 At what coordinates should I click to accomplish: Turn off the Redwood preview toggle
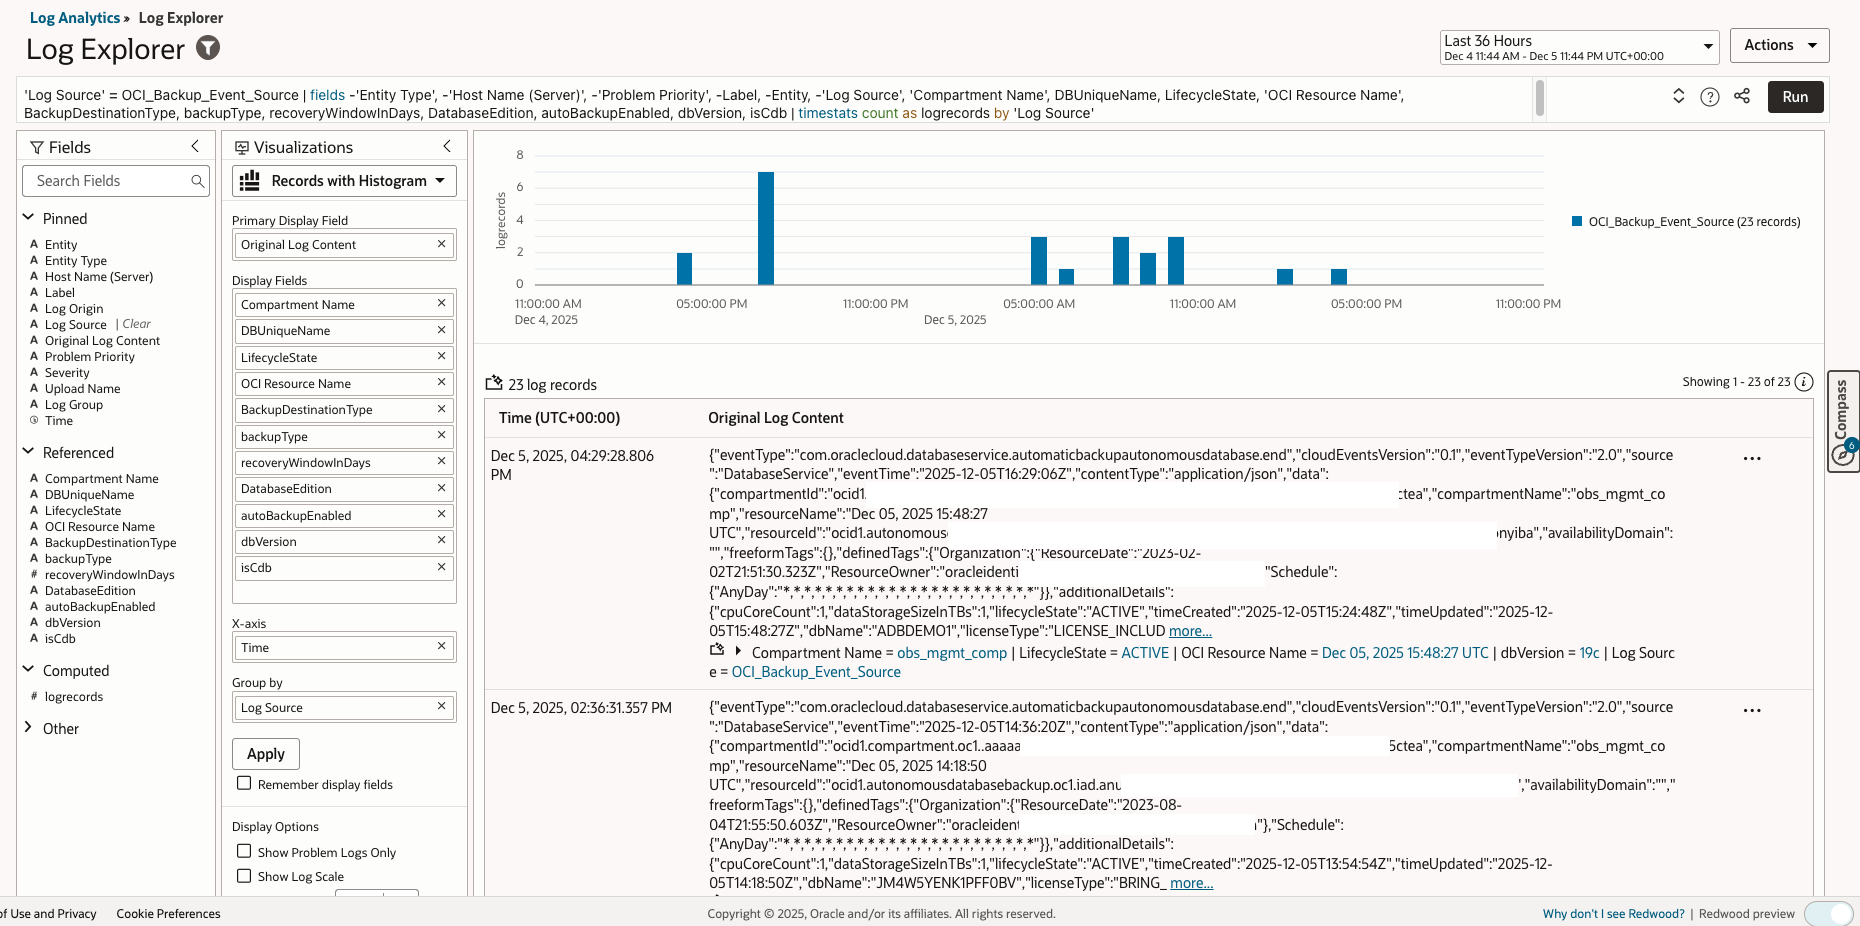coord(1828,913)
